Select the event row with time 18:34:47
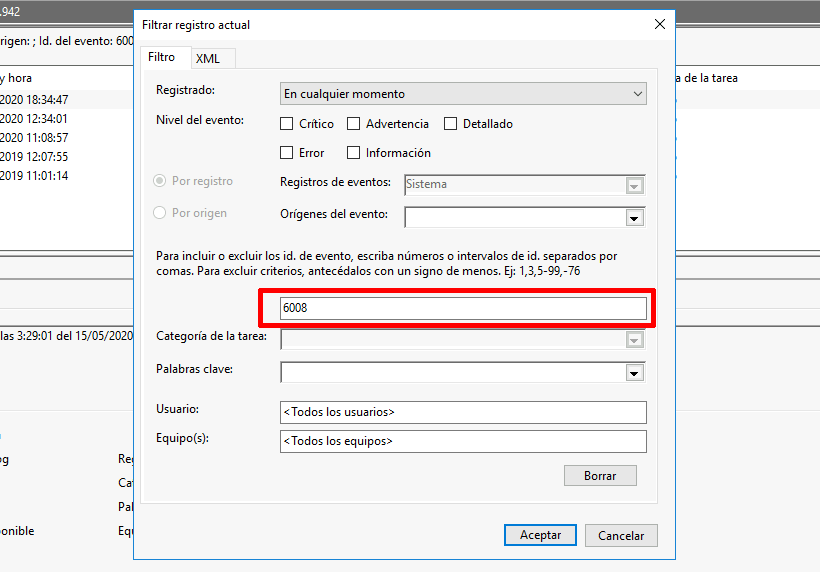The image size is (820, 572). (x=40, y=100)
